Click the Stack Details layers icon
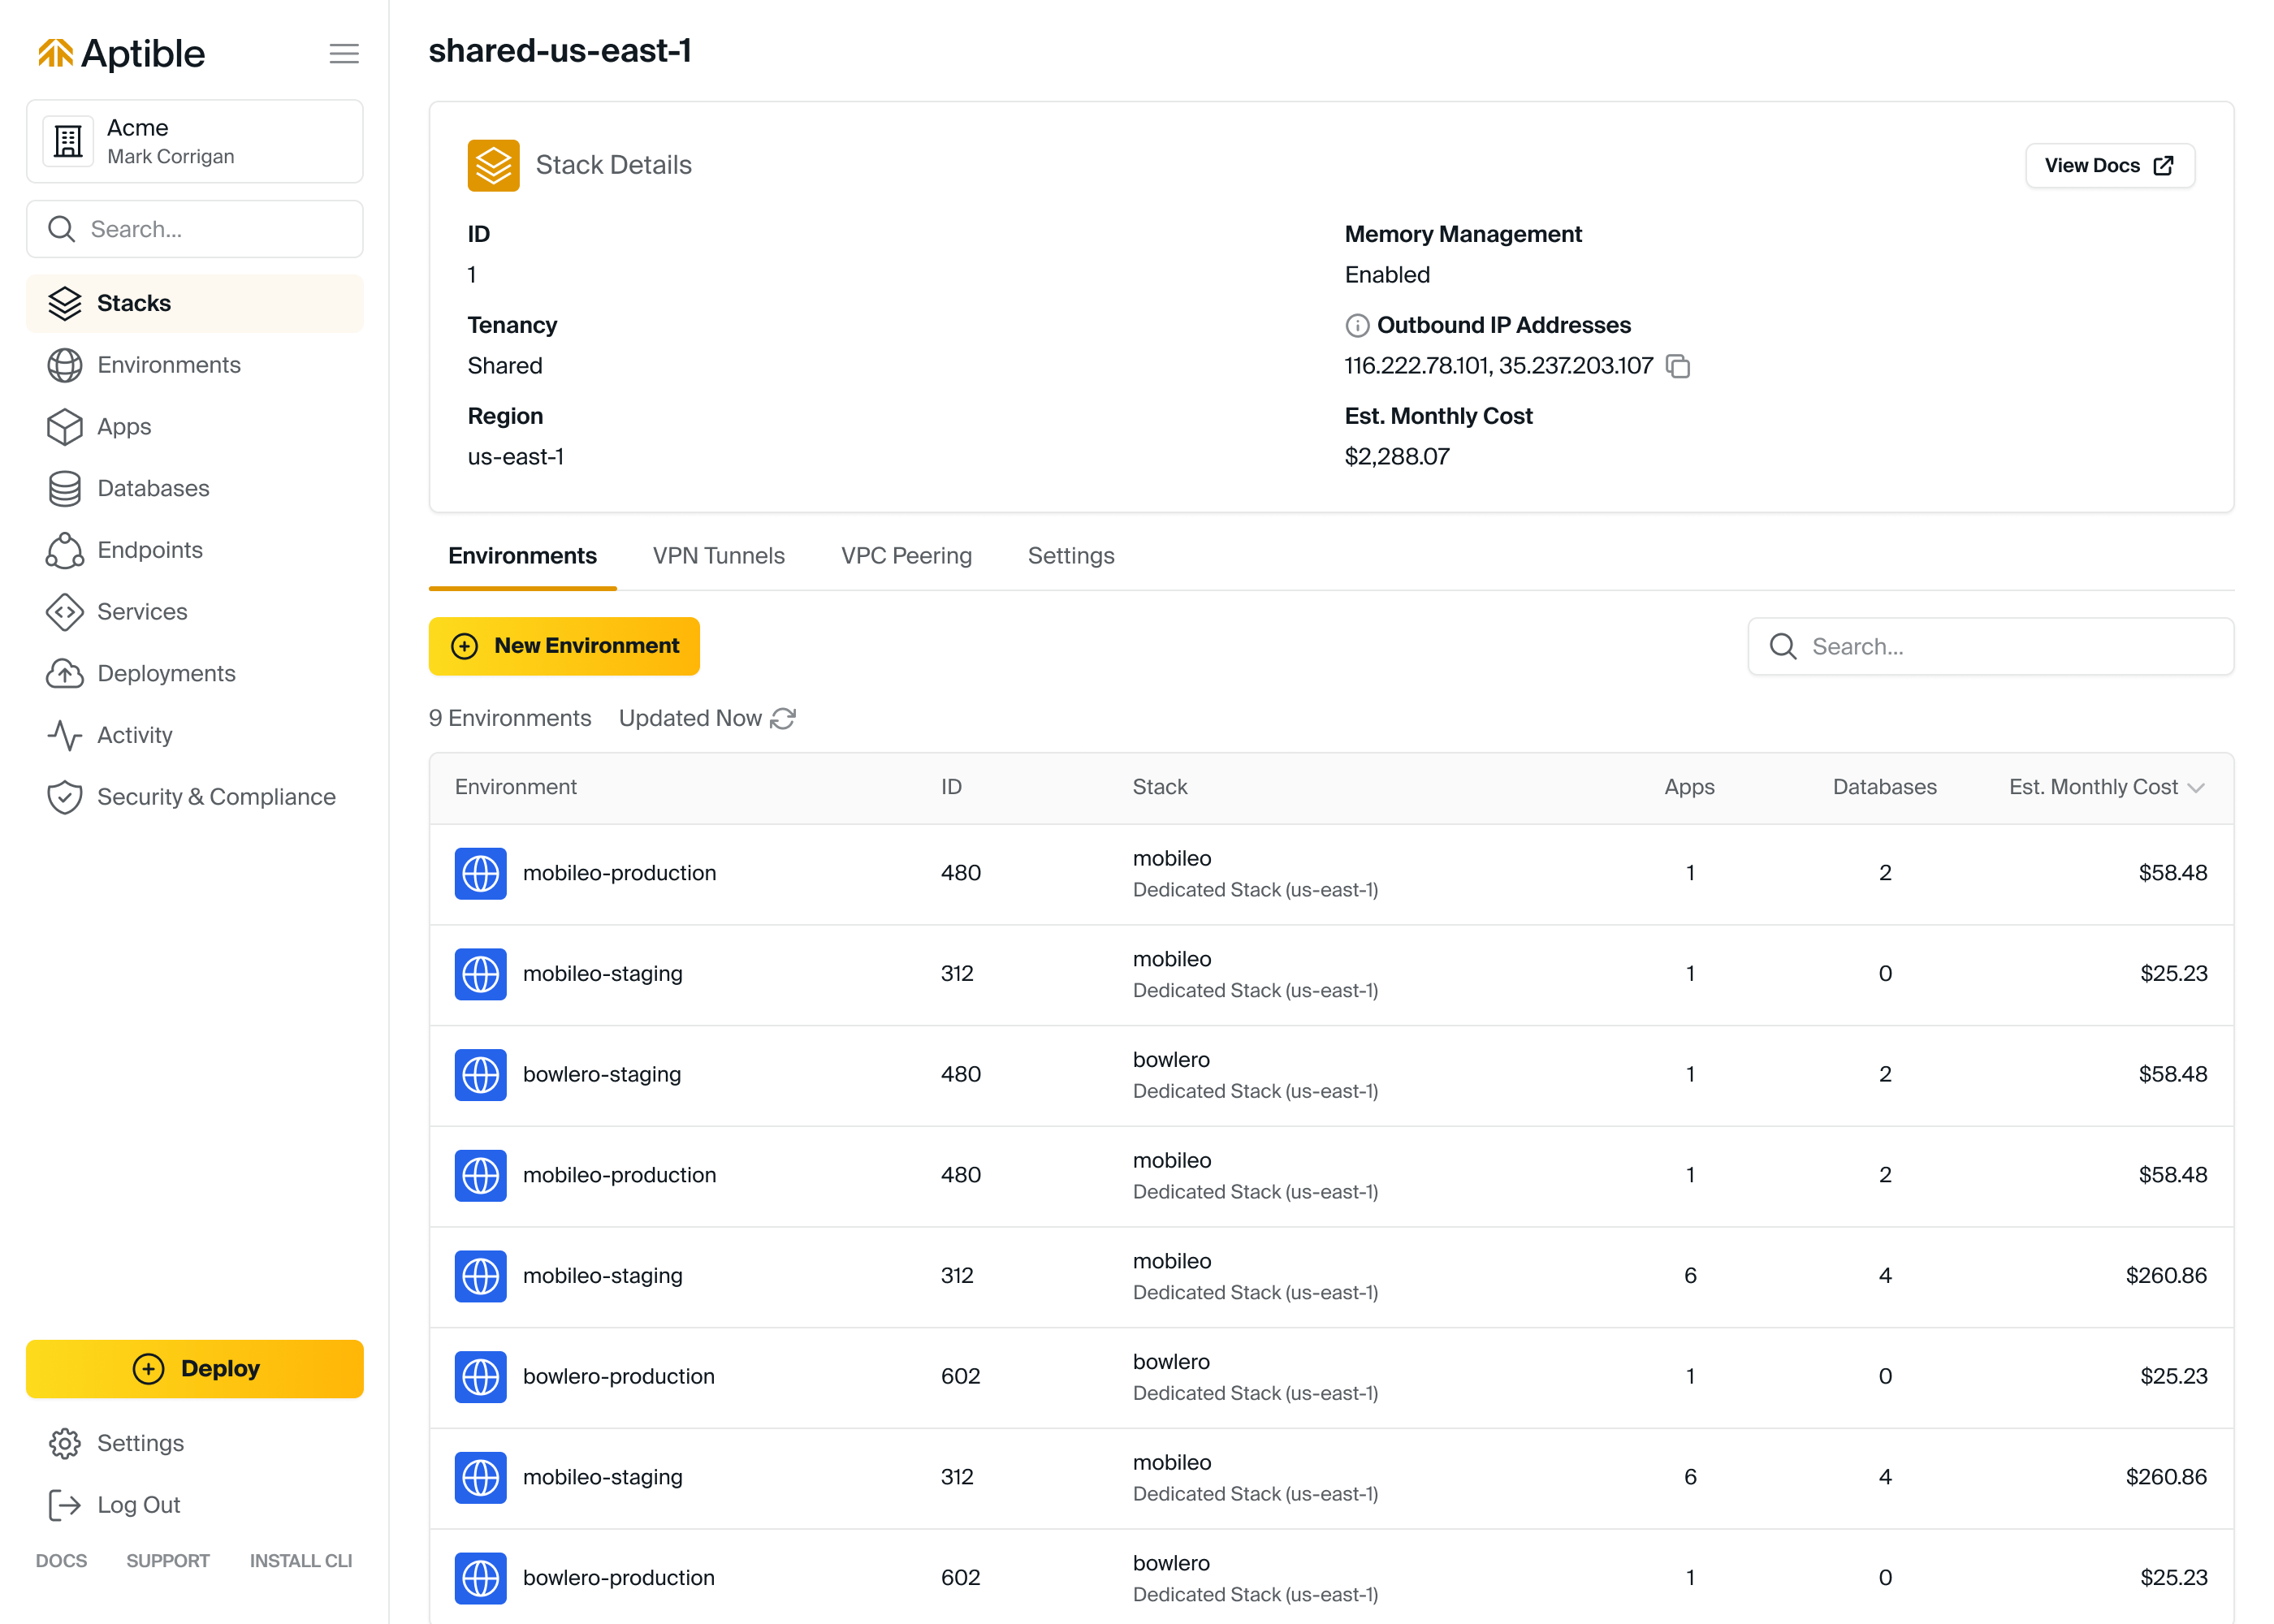The image size is (2274, 1624). click(x=493, y=165)
